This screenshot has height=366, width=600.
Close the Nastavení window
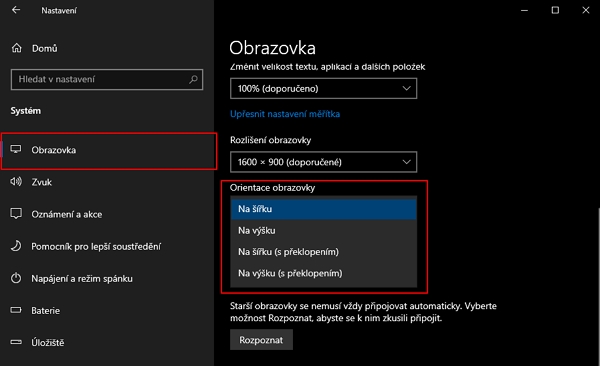[x=586, y=10]
